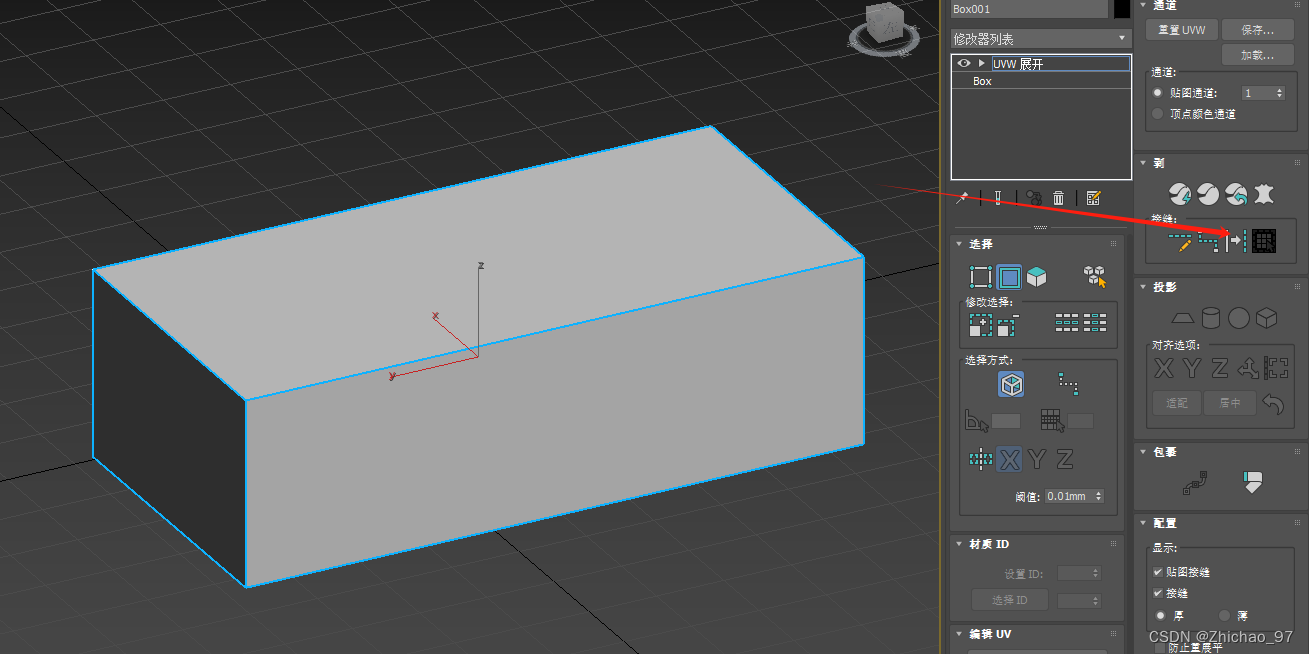Image resolution: width=1309 pixels, height=654 pixels.
Task: Select the Edit Seams pencil tool
Action: coord(1181,241)
